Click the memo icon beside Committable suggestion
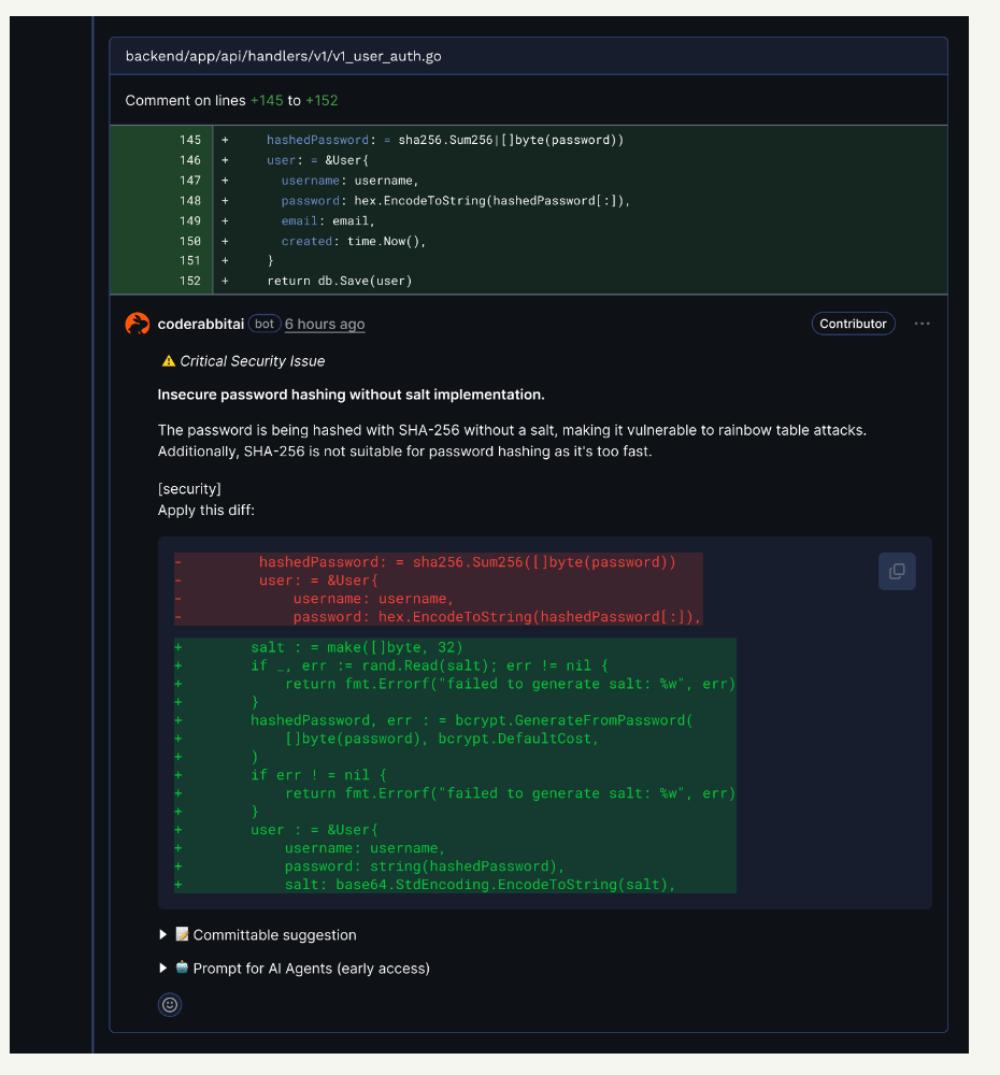Image resolution: width=1000 pixels, height=1075 pixels. [182, 935]
